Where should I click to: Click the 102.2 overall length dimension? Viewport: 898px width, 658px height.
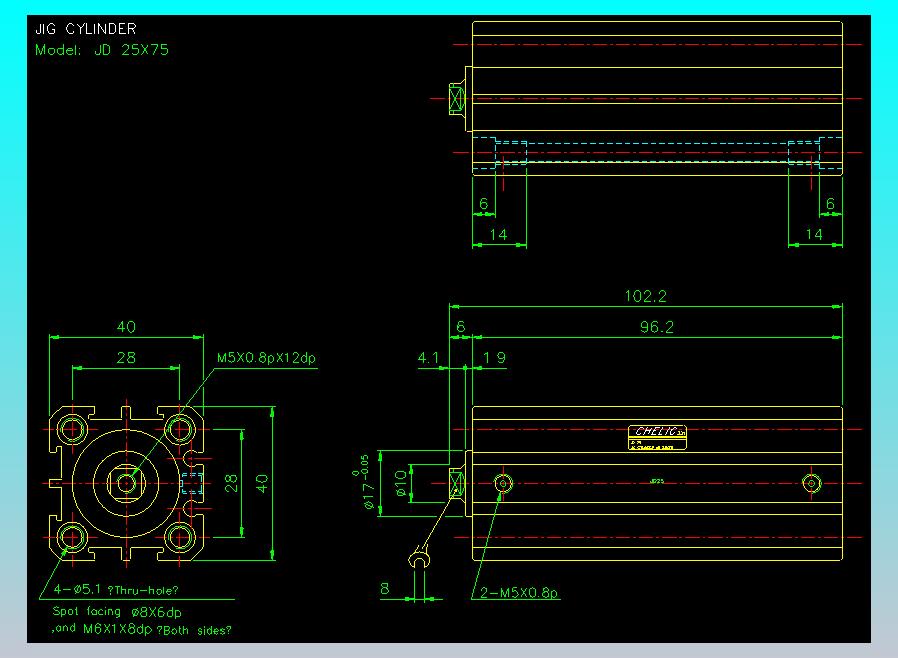(x=645, y=296)
